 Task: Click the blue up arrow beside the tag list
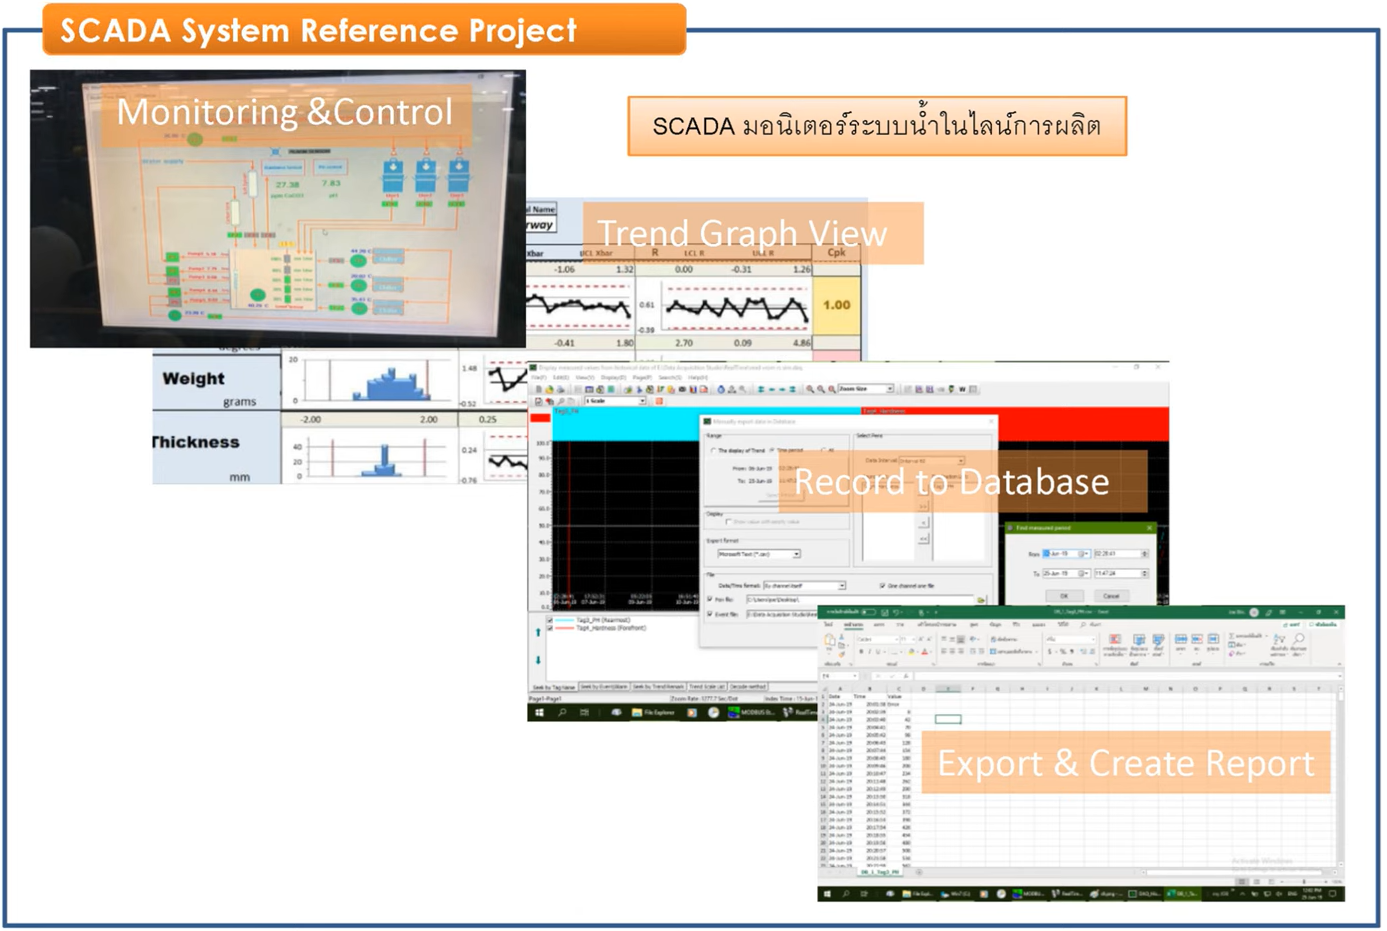click(x=538, y=632)
